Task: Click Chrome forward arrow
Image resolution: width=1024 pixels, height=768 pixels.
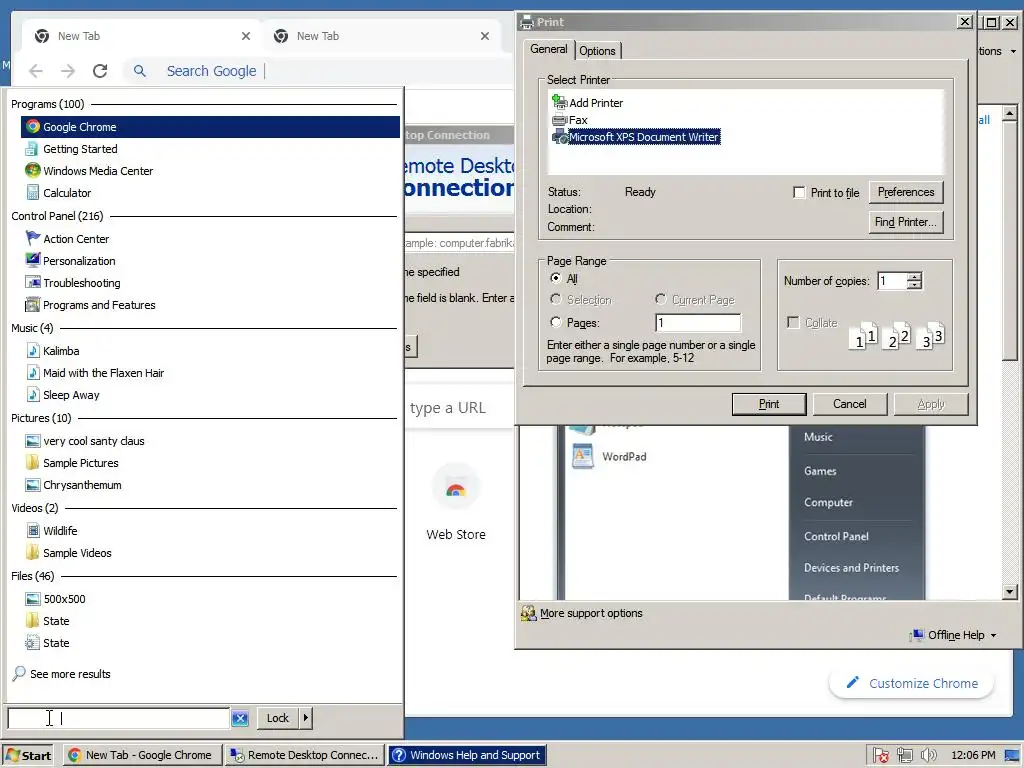Action: [68, 71]
